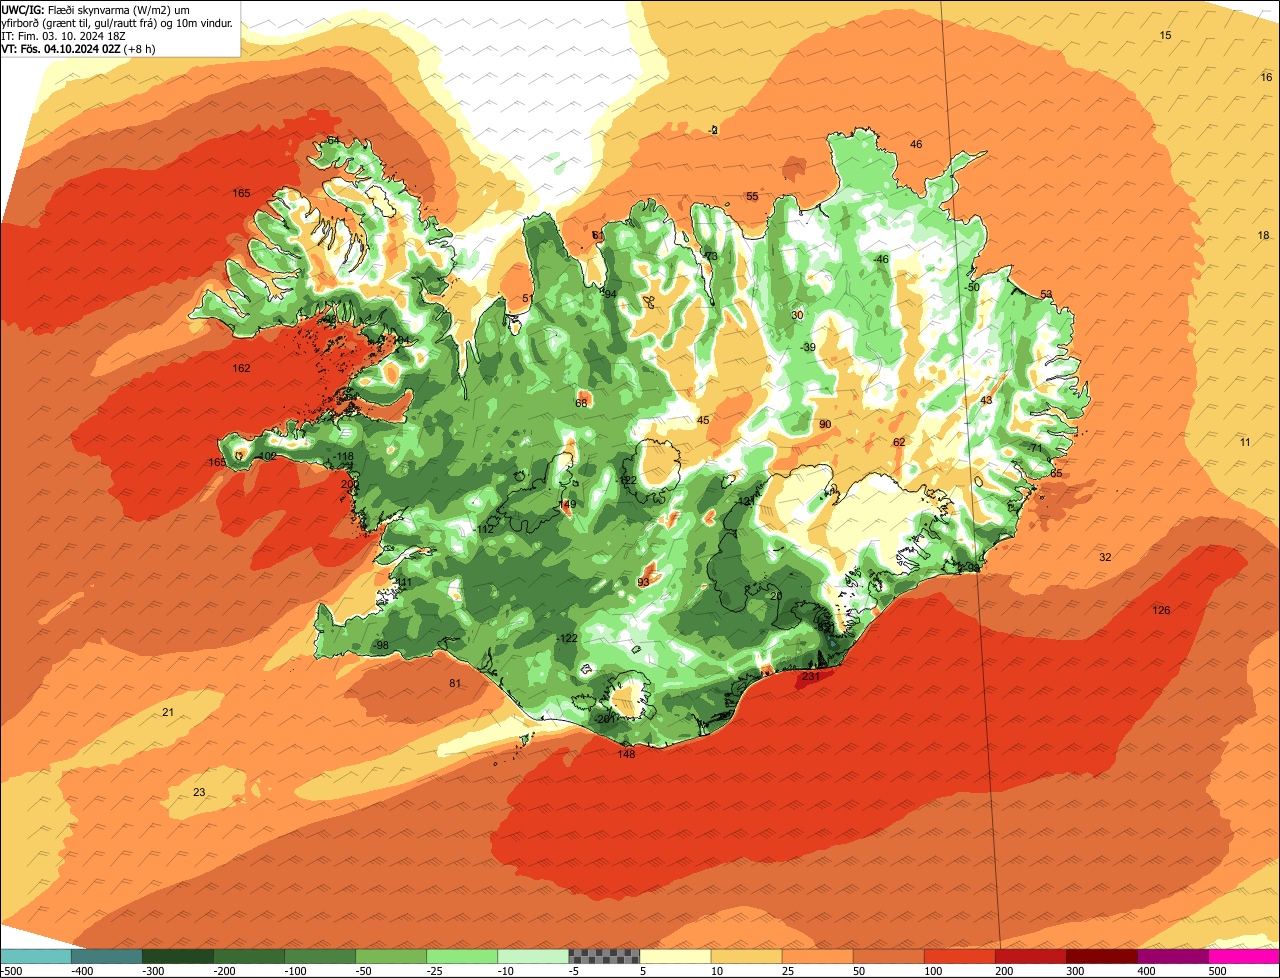Pick the palest green swatch between -10 and -5
This screenshot has height=978, width=1280.
(x=533, y=956)
